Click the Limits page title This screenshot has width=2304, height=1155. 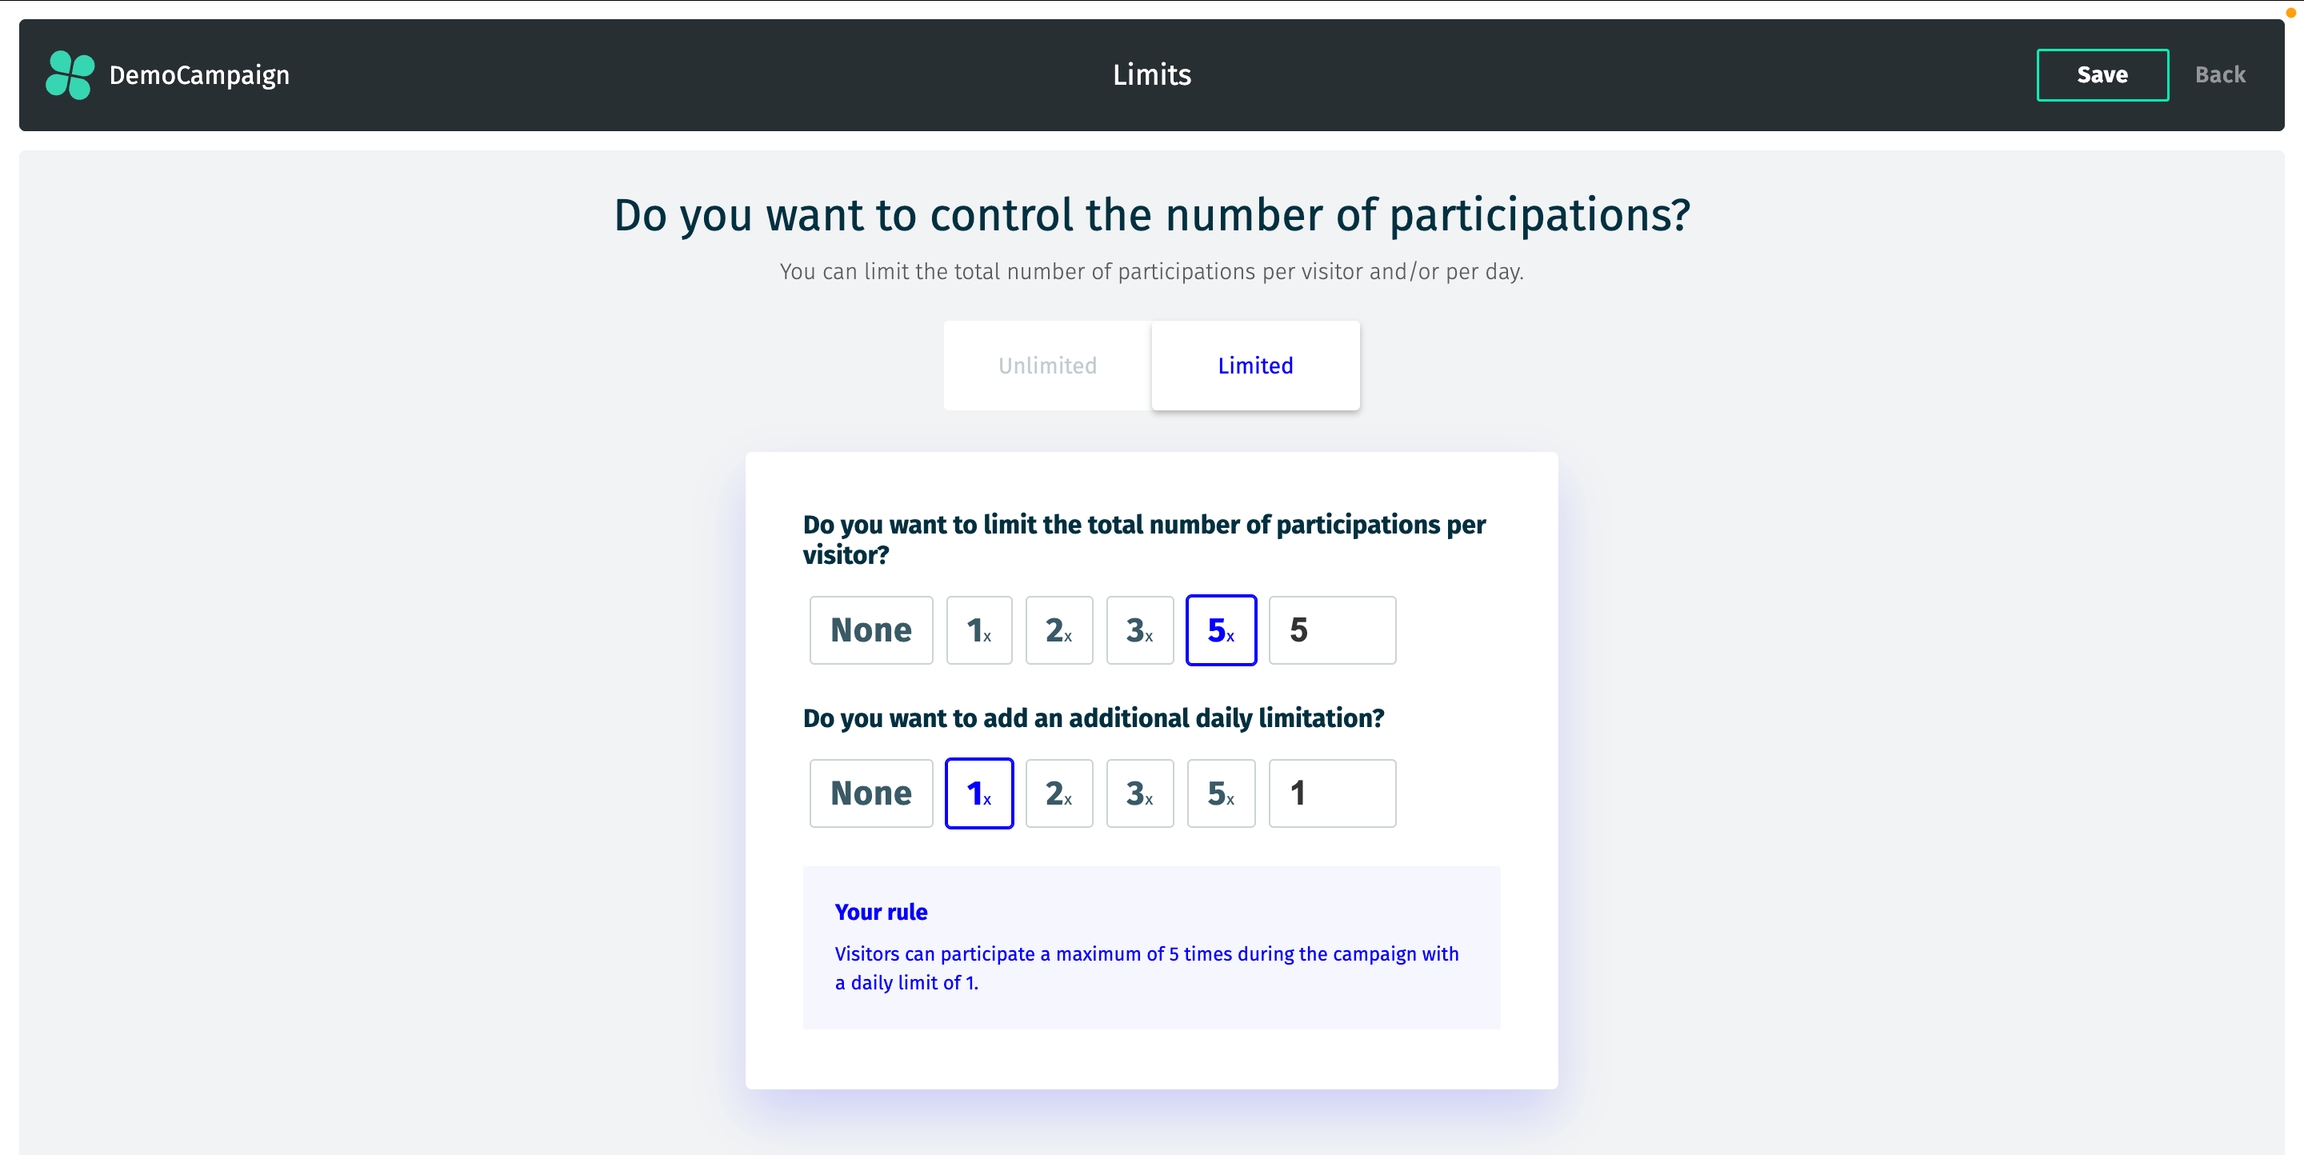pyautogui.click(x=1152, y=75)
